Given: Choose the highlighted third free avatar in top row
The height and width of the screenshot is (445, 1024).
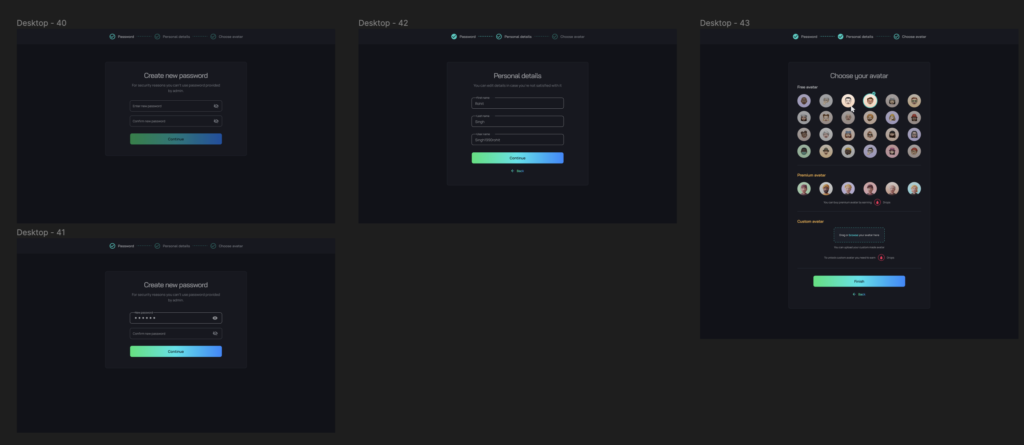Looking at the screenshot, I should tap(848, 101).
